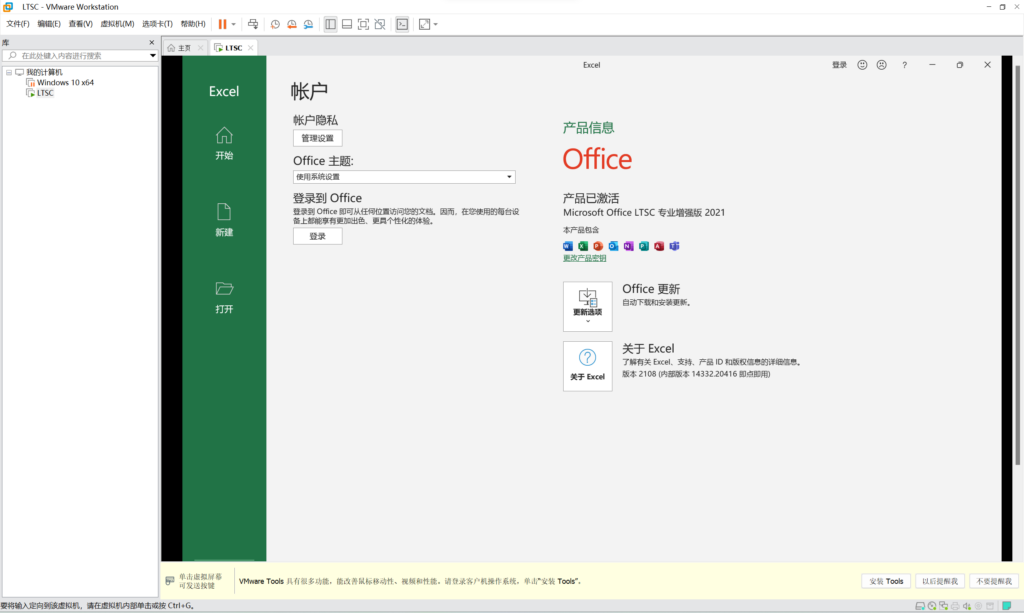Image resolution: width=1024 pixels, height=613 pixels.
Task: Toggle the library sidebar view icon
Action: pyautogui.click(x=330, y=24)
